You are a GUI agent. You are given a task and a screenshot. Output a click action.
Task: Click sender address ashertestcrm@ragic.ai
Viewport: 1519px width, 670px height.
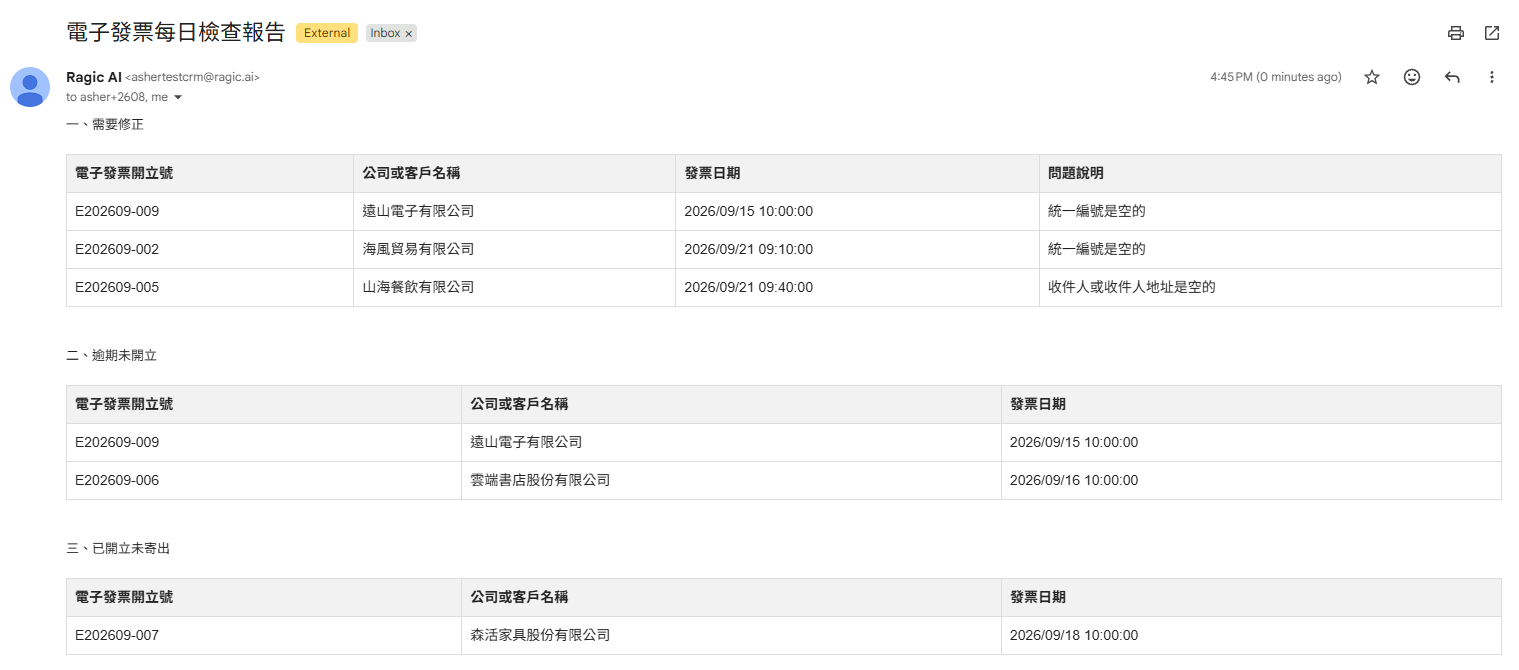point(192,77)
